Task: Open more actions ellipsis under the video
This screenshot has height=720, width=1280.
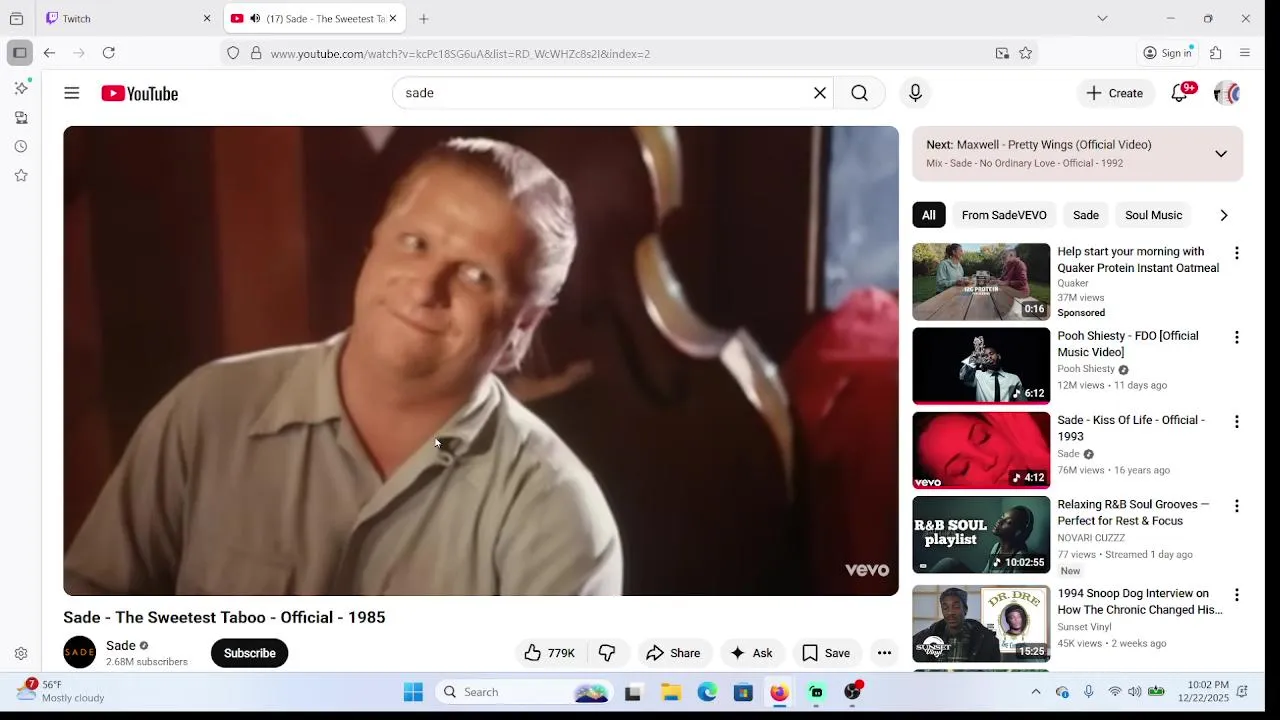Action: [x=884, y=653]
